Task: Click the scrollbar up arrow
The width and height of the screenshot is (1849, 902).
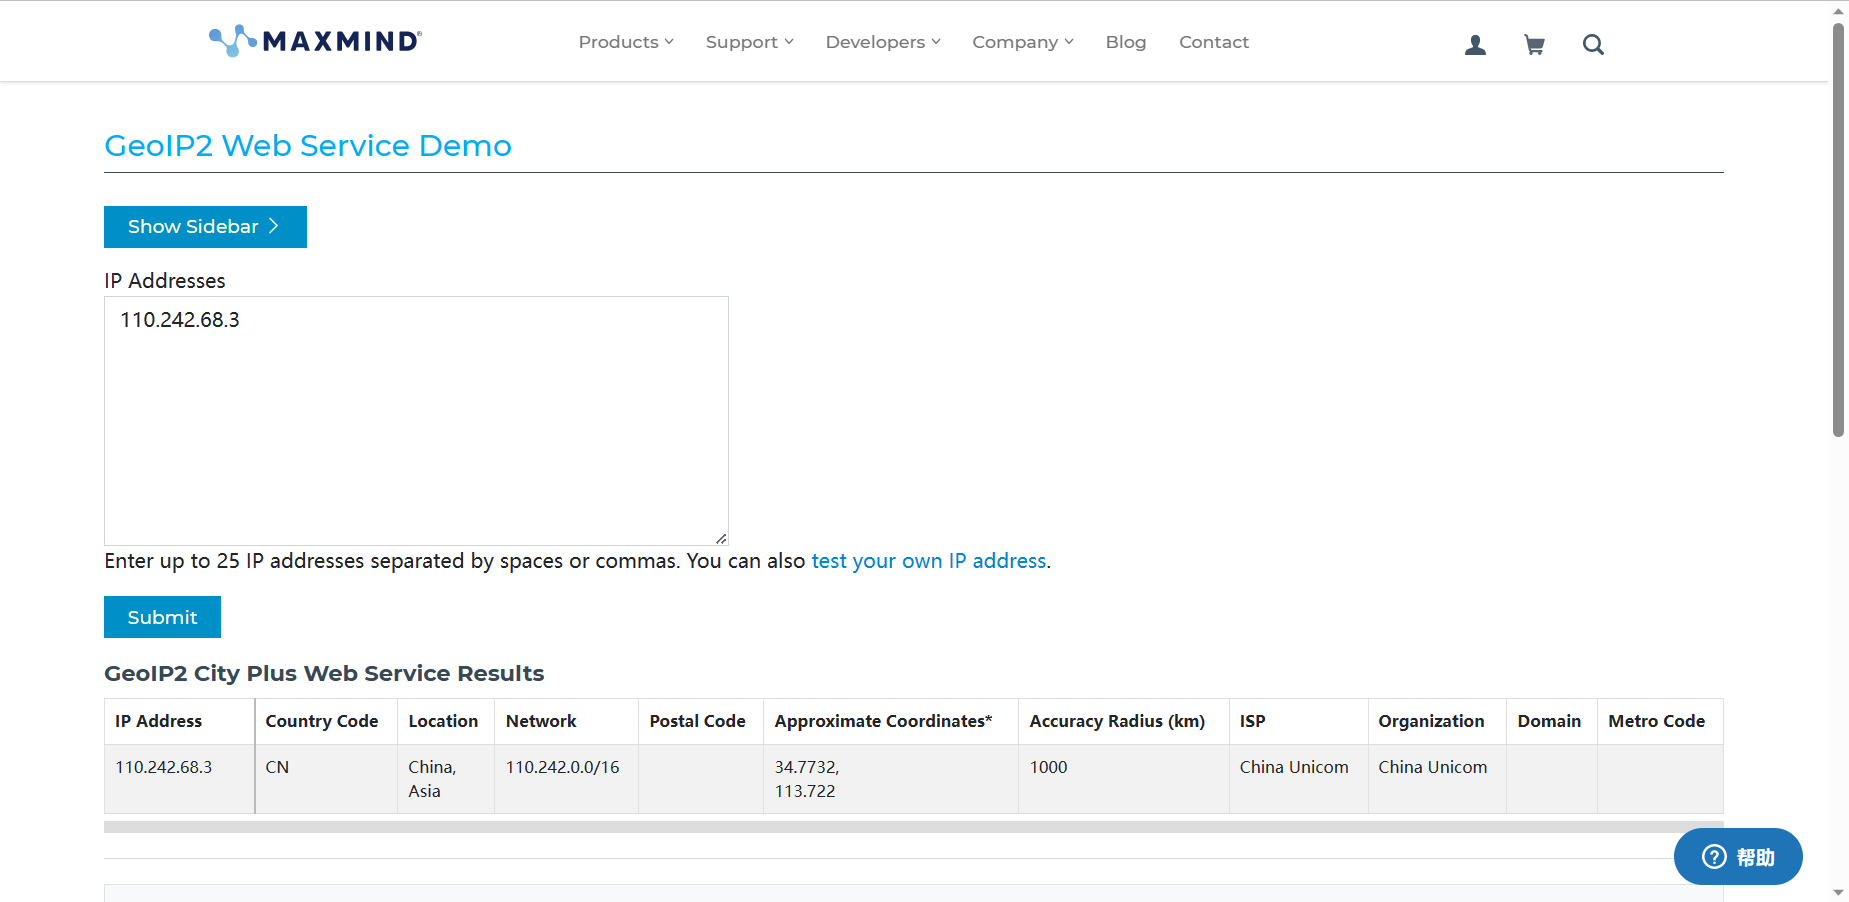Action: [1838, 11]
